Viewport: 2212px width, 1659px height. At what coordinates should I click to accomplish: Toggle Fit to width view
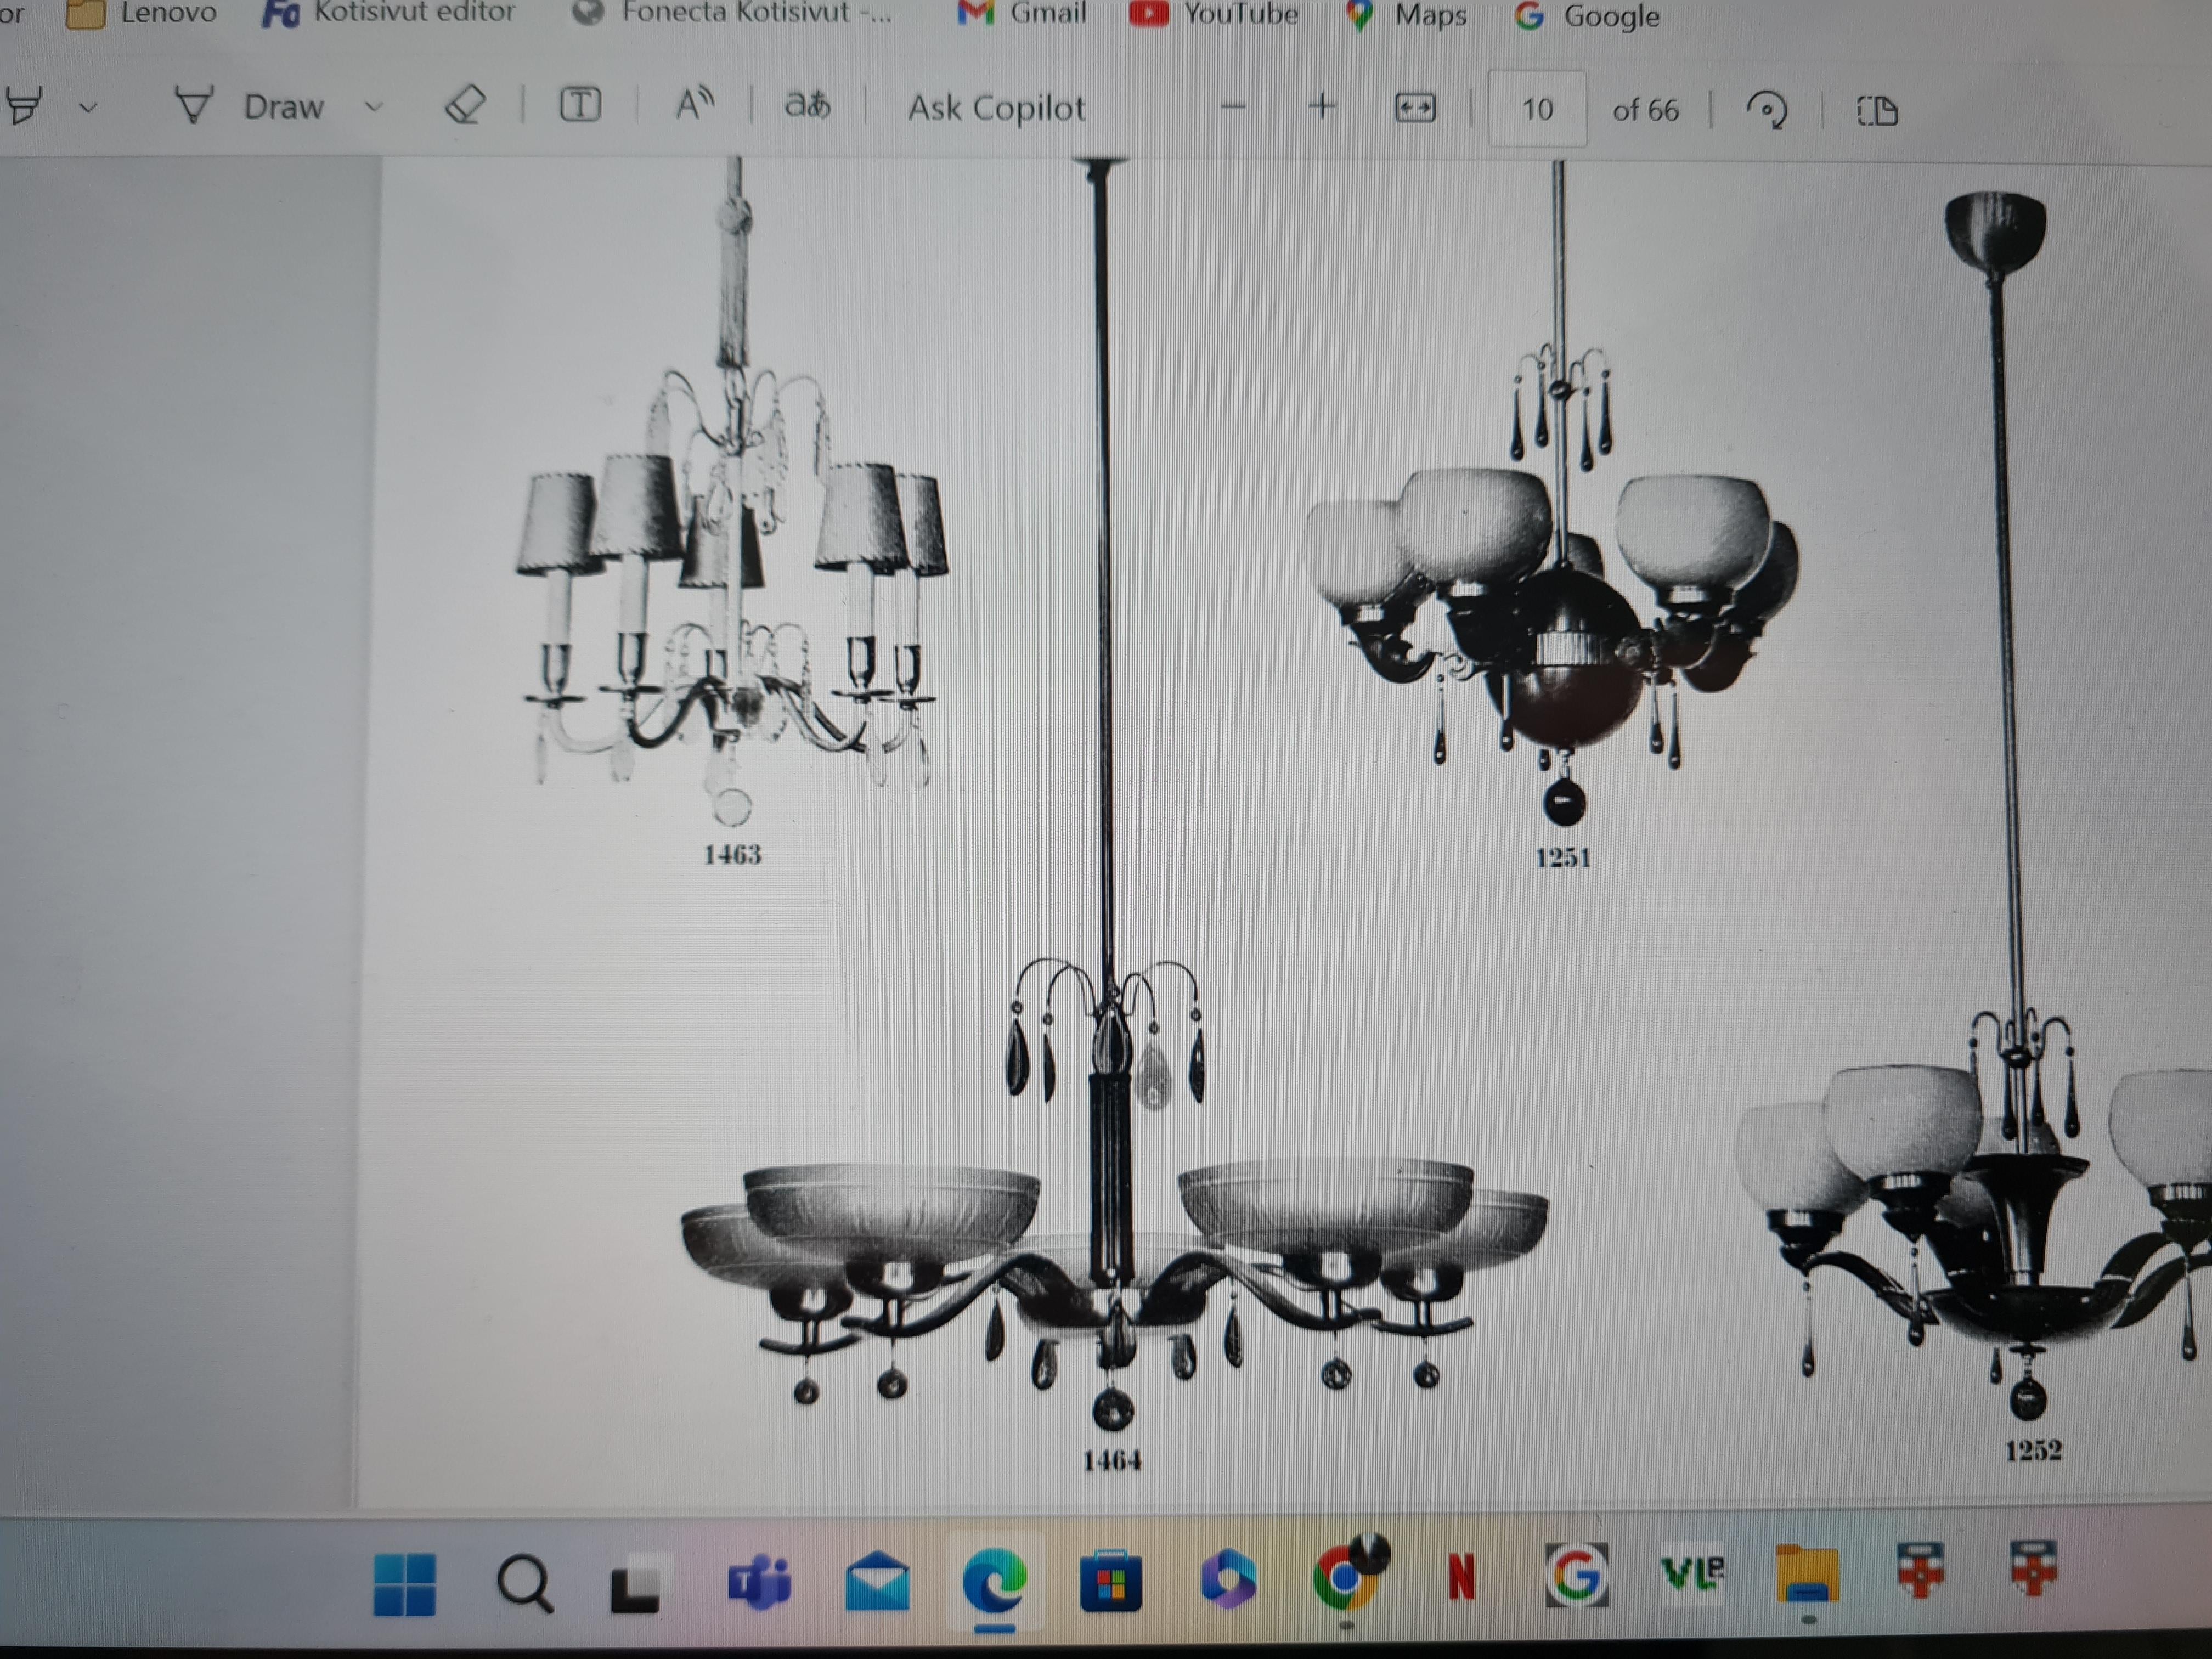(1415, 108)
